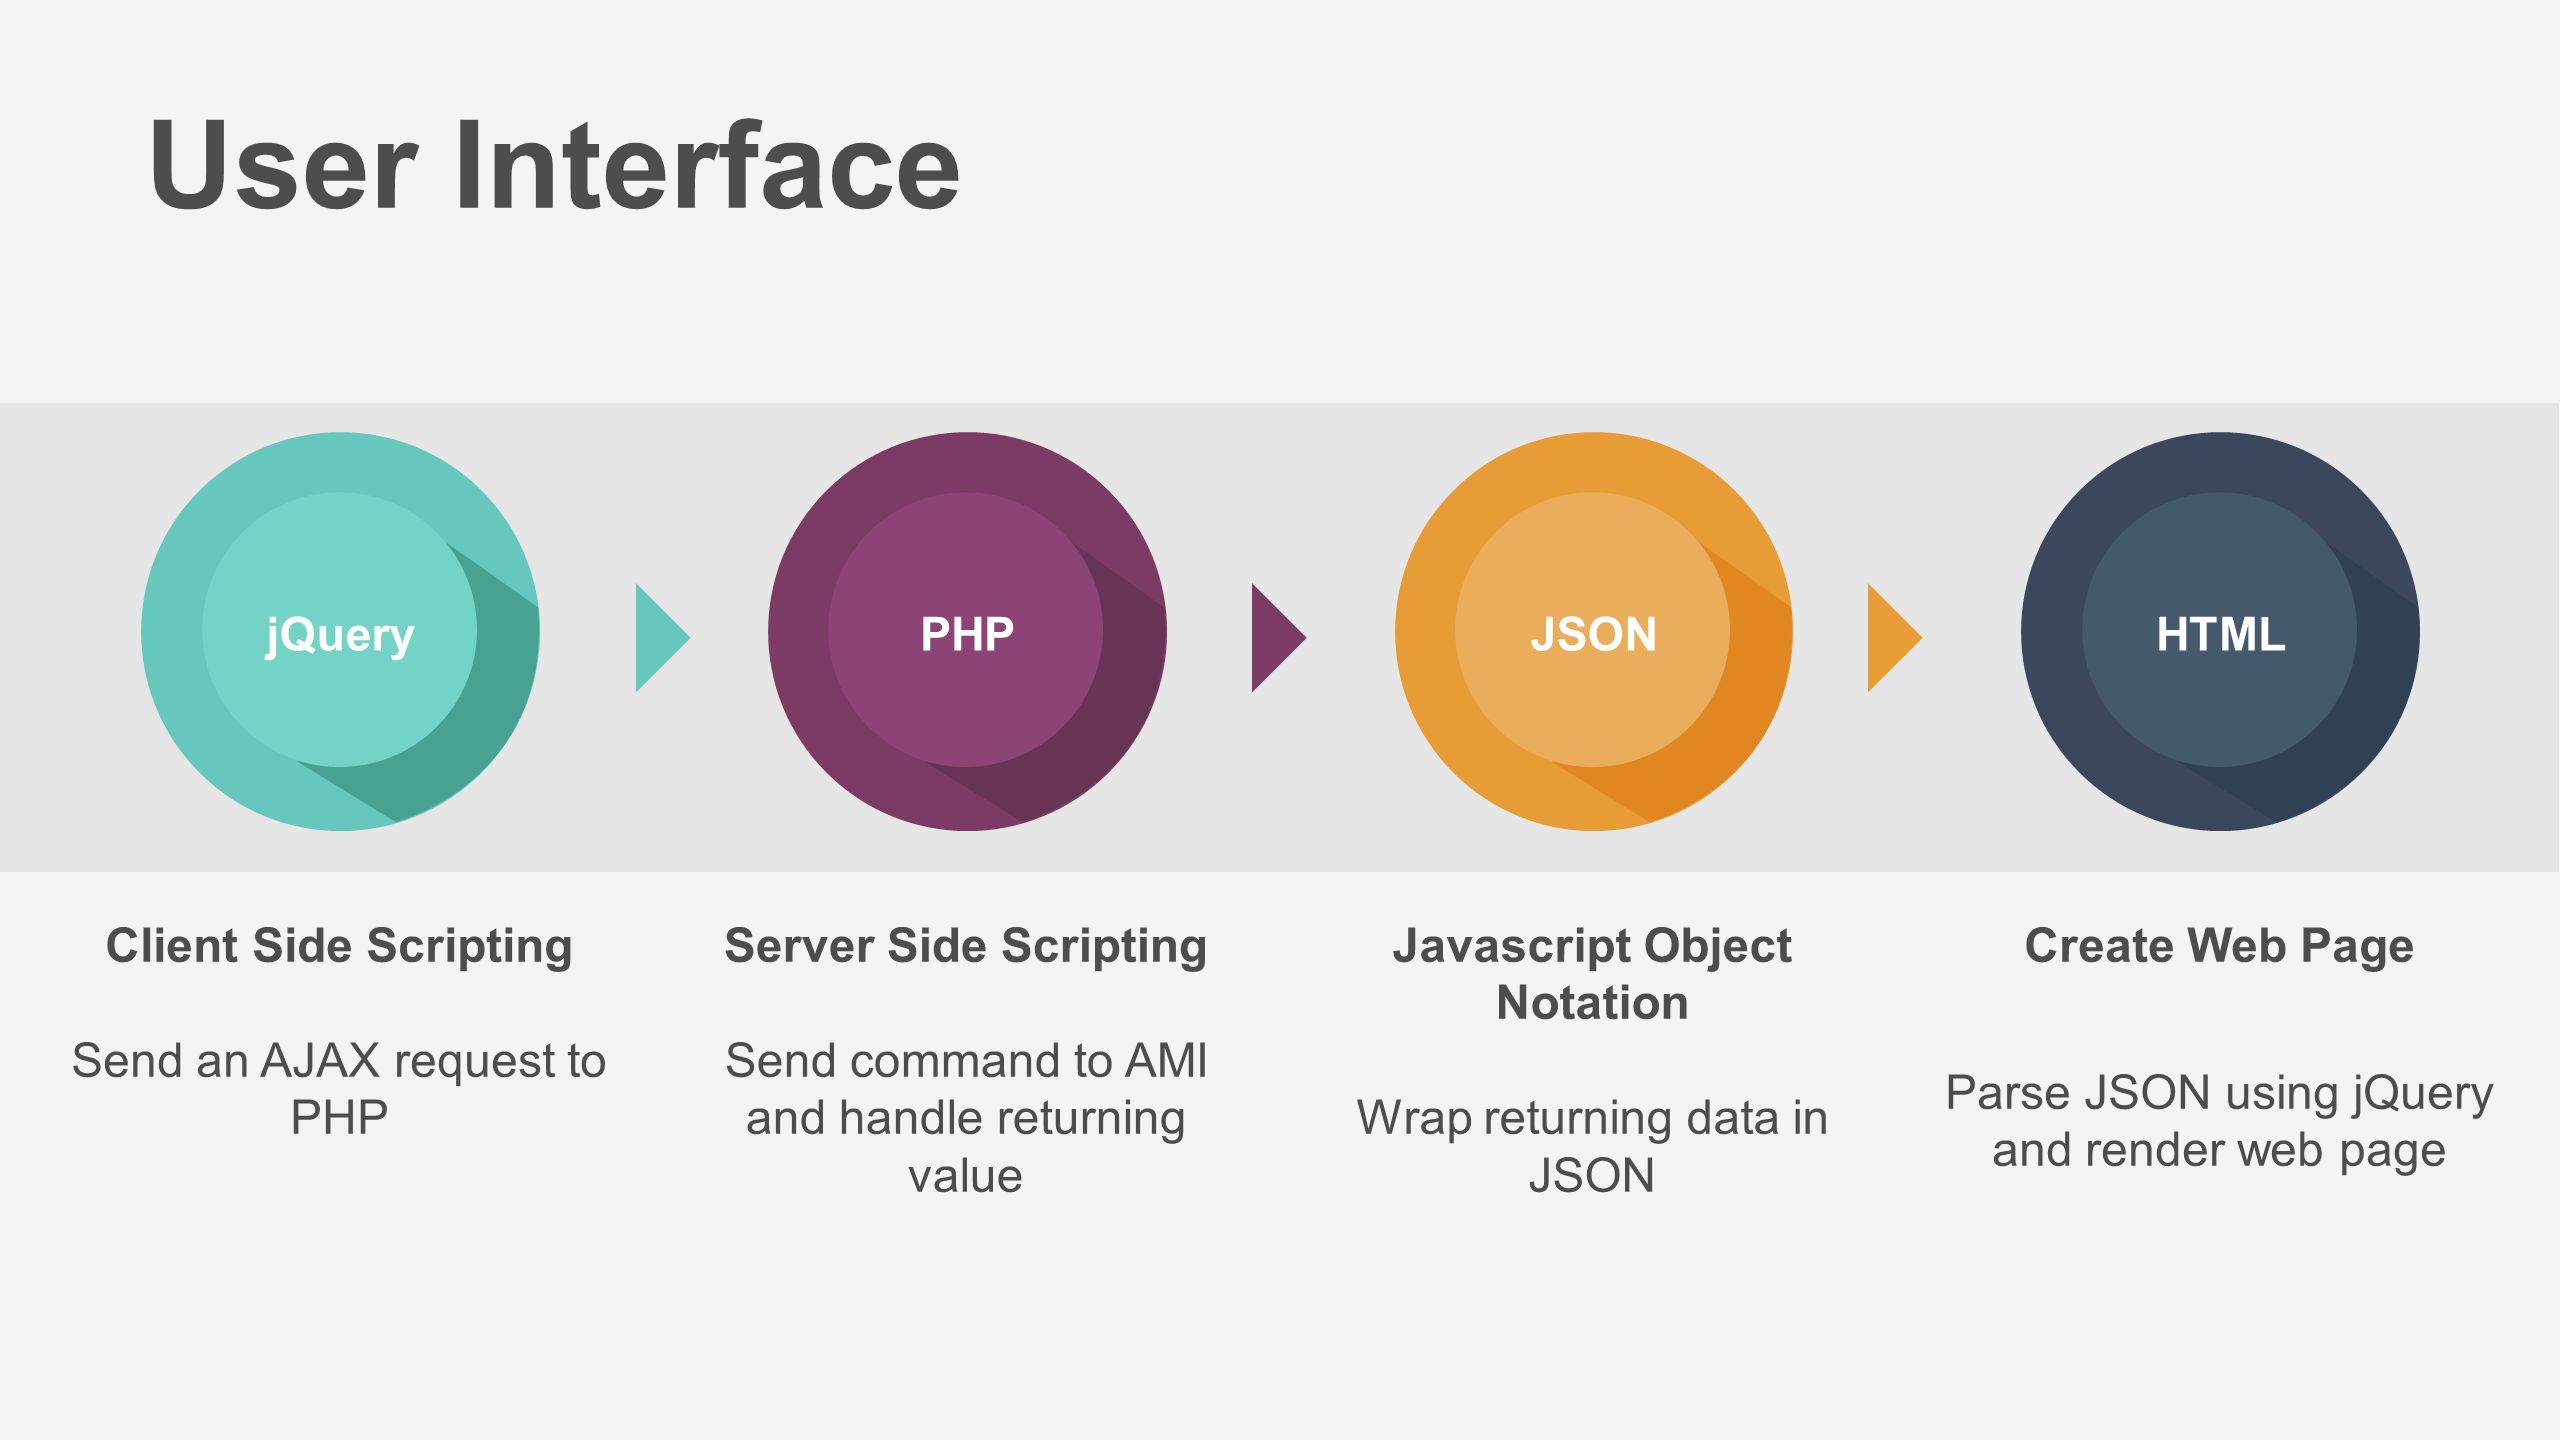Click the teal jQuery circle

pyautogui.click(x=340, y=631)
